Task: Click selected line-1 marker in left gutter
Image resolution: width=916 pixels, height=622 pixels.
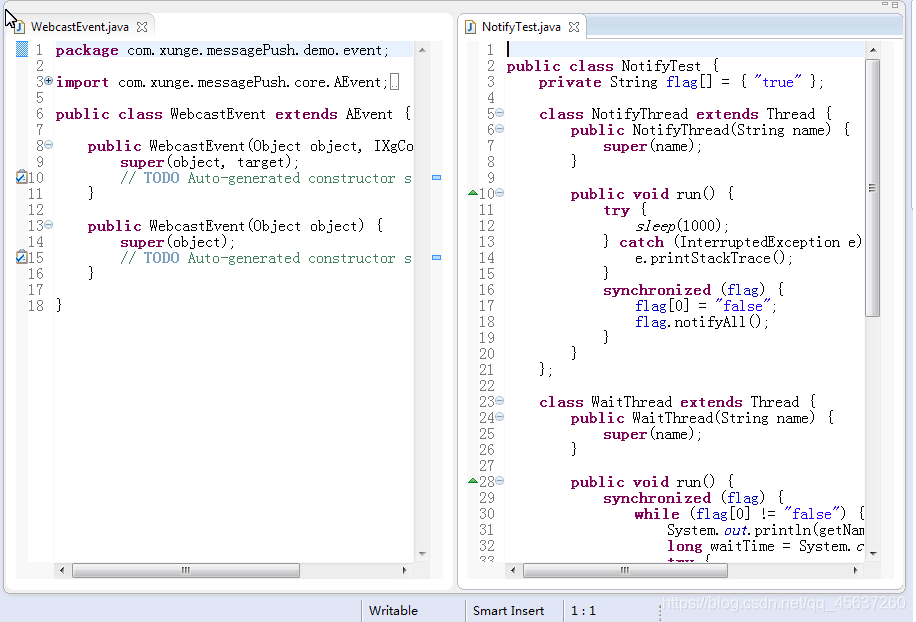Action: pyautogui.click(x=22, y=49)
